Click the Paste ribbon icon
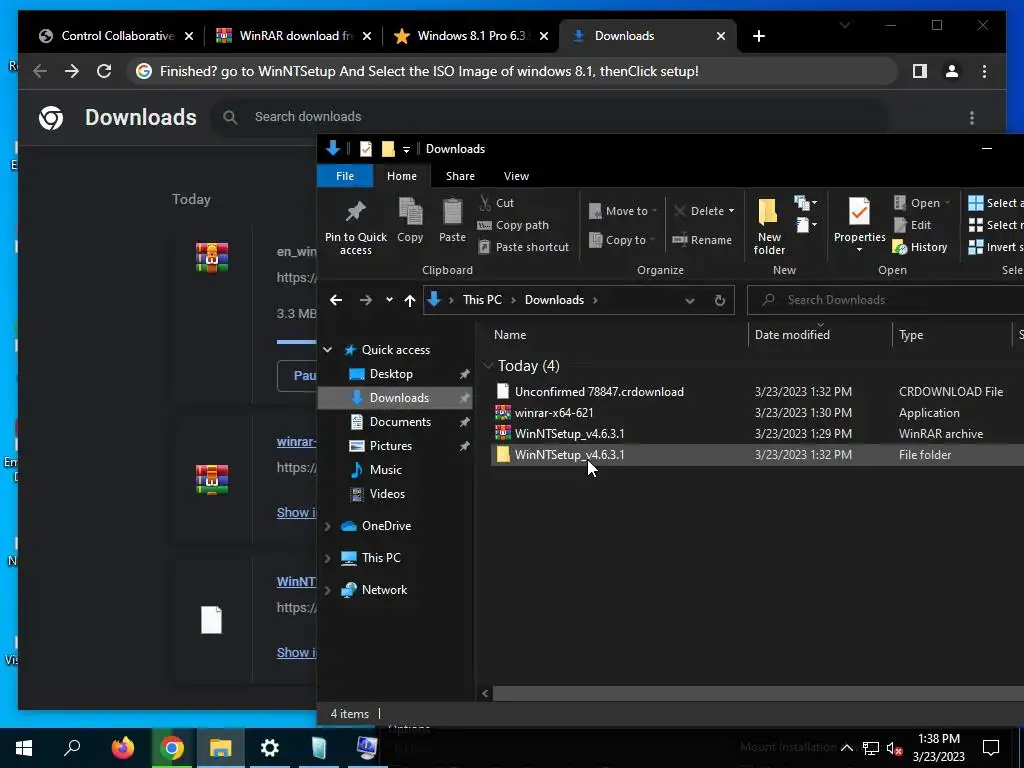Image resolution: width=1024 pixels, height=768 pixels. [x=452, y=220]
